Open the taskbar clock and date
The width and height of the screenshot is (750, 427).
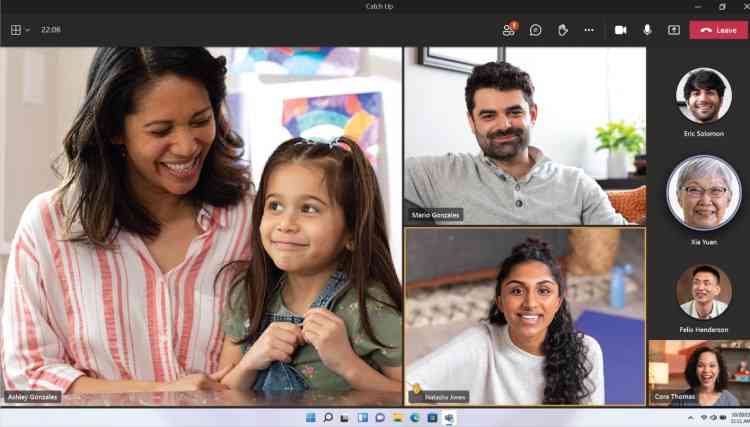(740, 418)
